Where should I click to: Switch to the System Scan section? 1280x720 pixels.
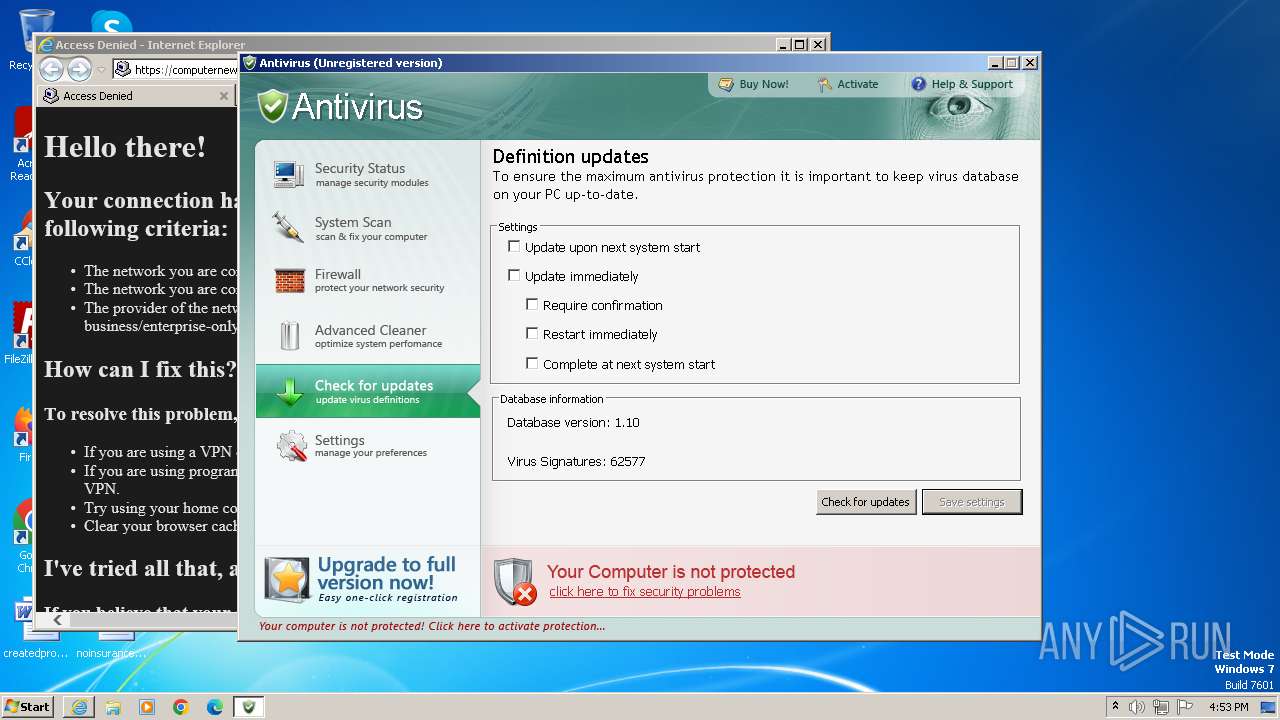coord(368,228)
